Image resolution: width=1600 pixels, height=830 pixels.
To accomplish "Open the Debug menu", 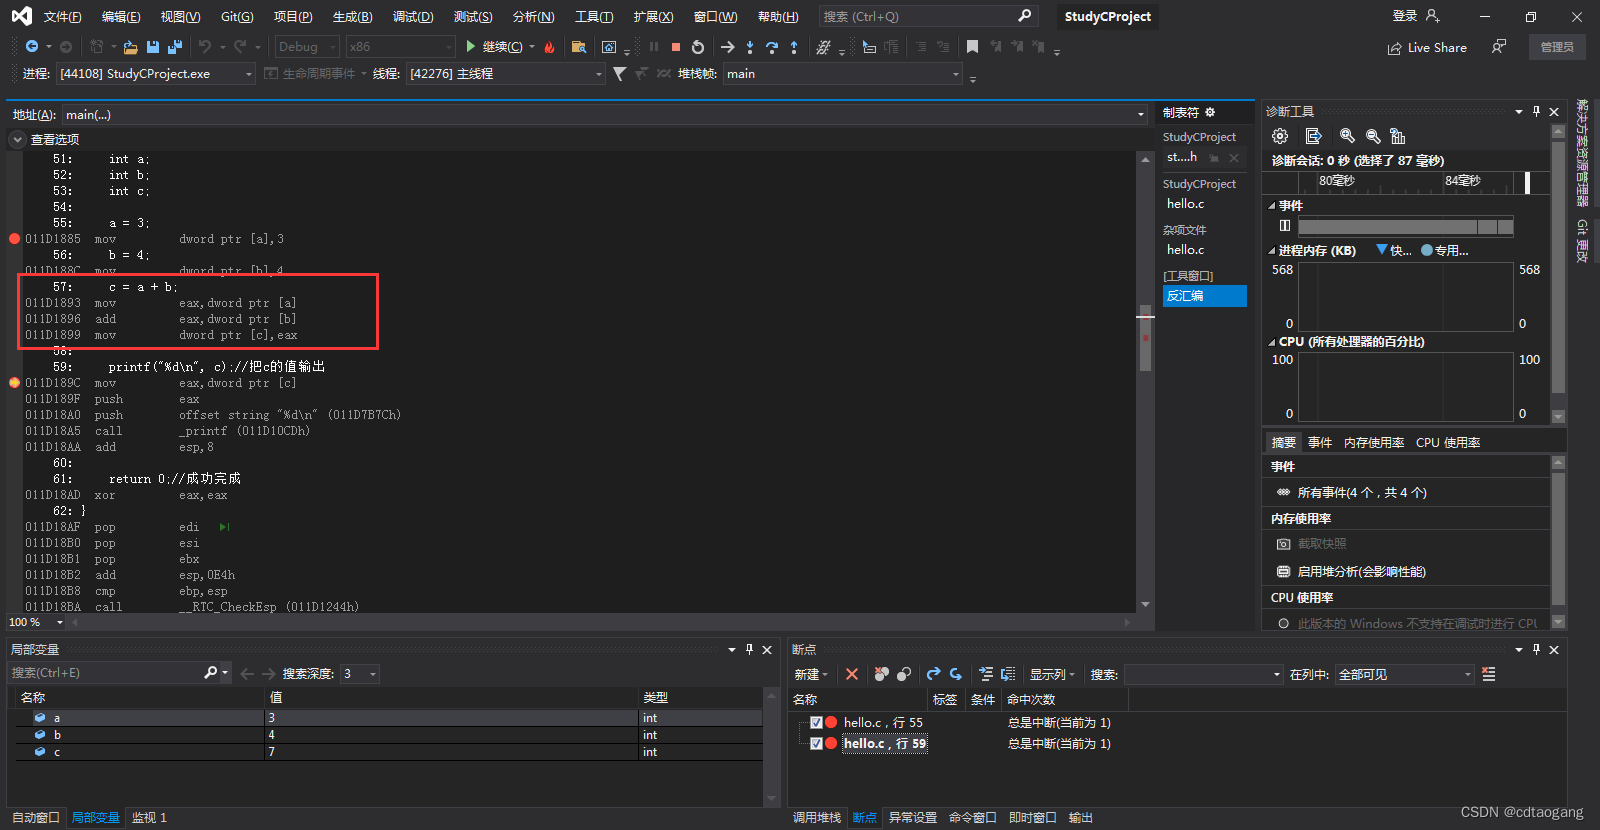I will coord(412,16).
